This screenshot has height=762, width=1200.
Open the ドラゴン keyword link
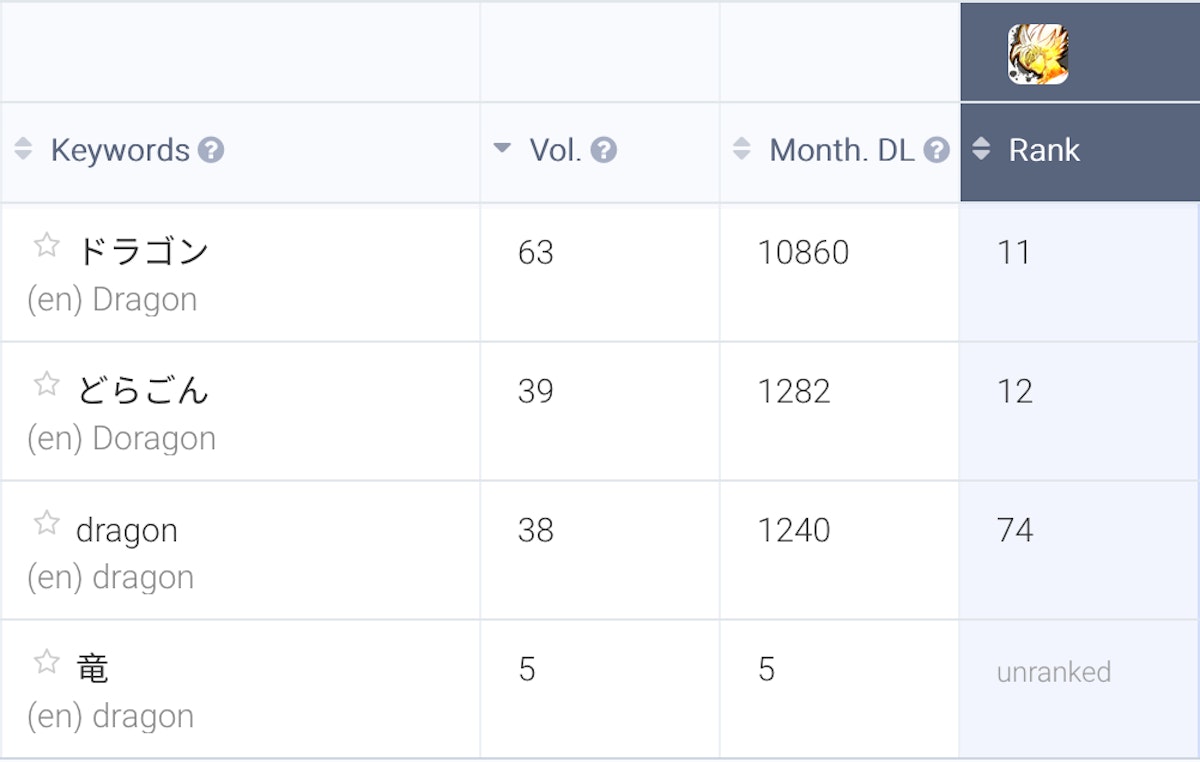[x=142, y=252]
